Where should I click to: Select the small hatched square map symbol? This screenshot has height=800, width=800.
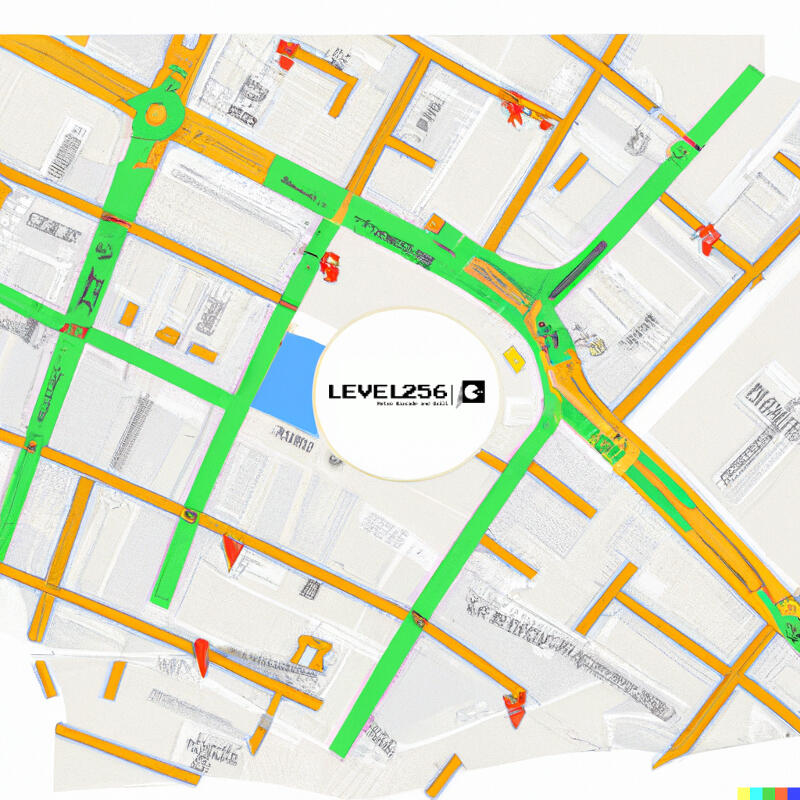tap(310, 589)
